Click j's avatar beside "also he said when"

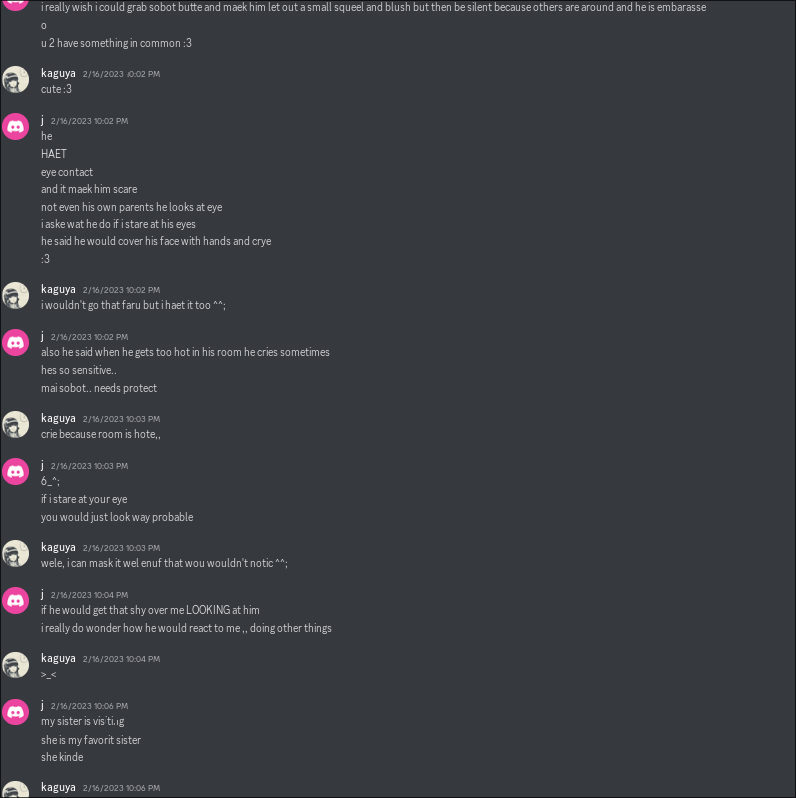(15, 343)
